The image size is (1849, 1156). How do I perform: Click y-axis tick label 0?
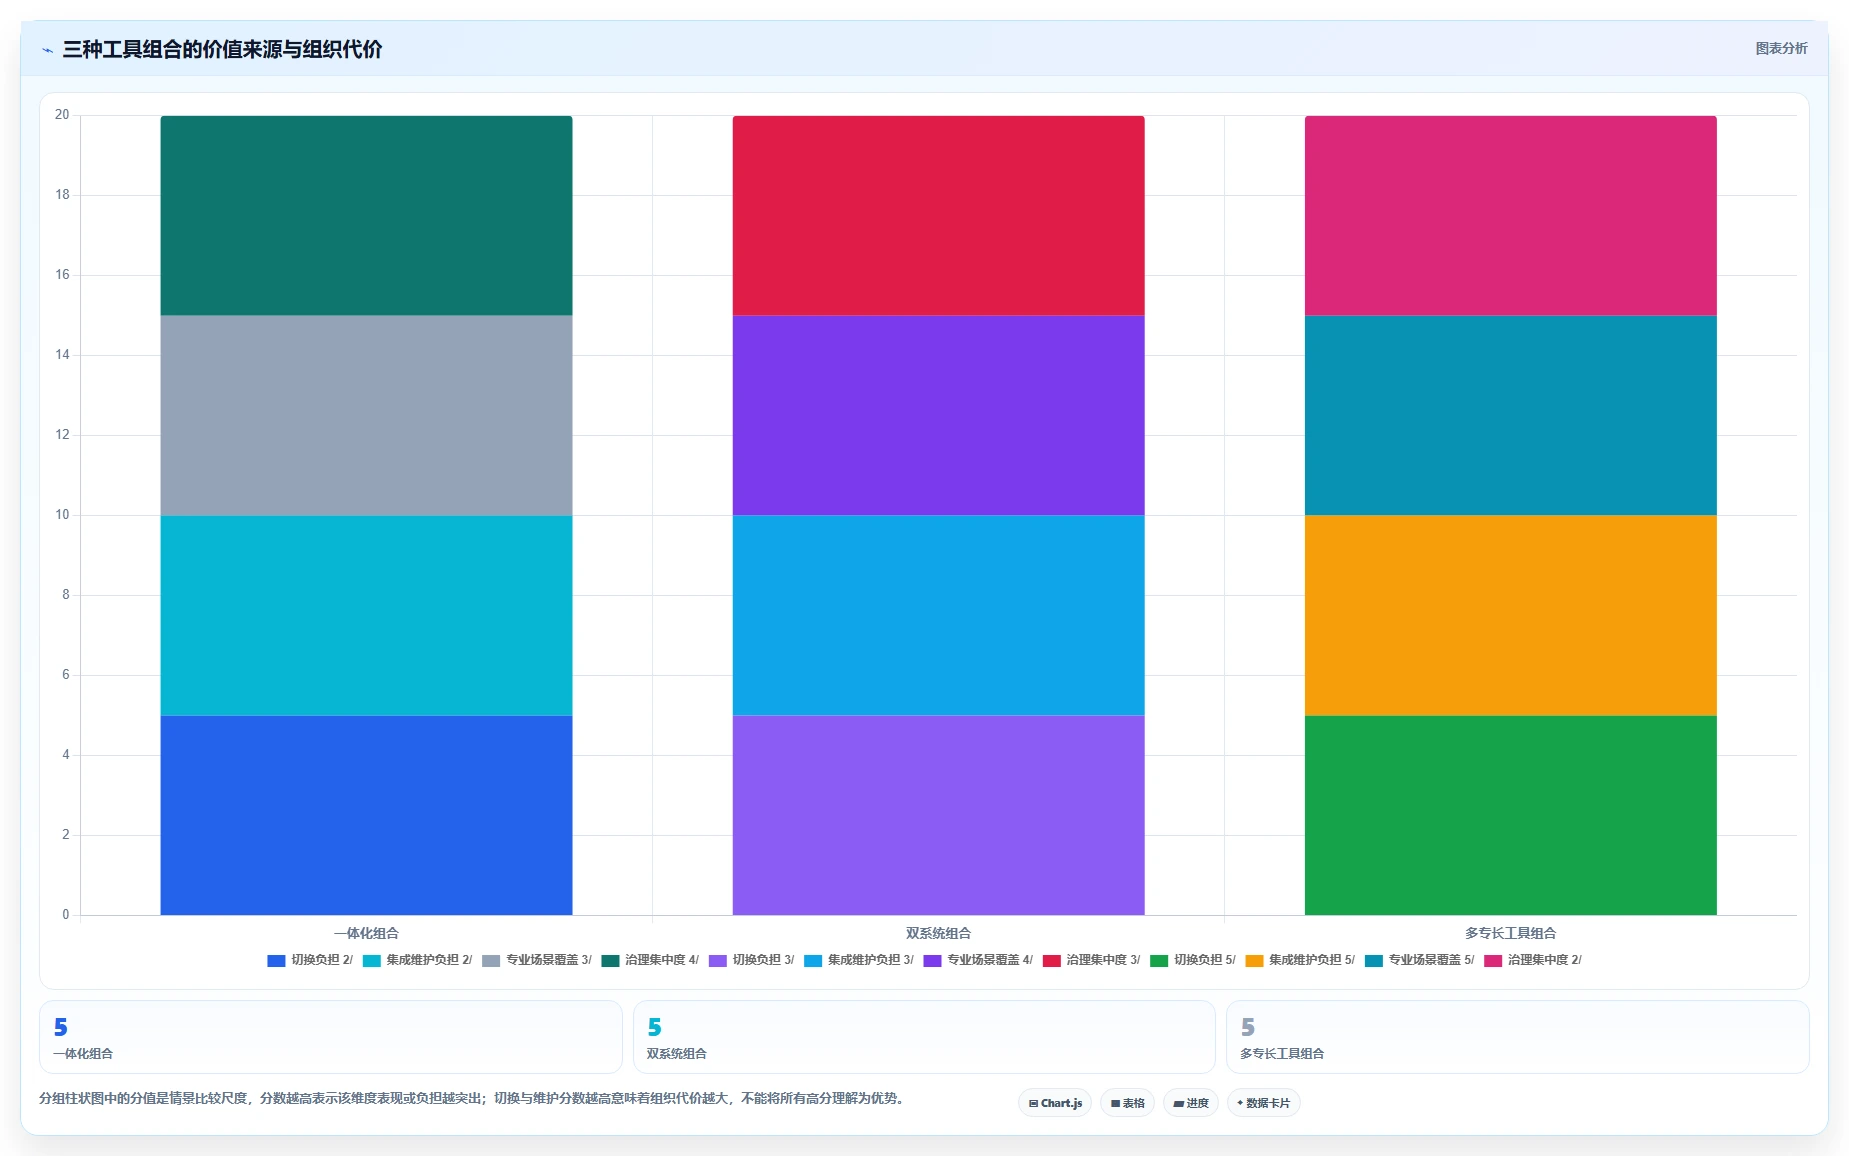click(x=66, y=914)
